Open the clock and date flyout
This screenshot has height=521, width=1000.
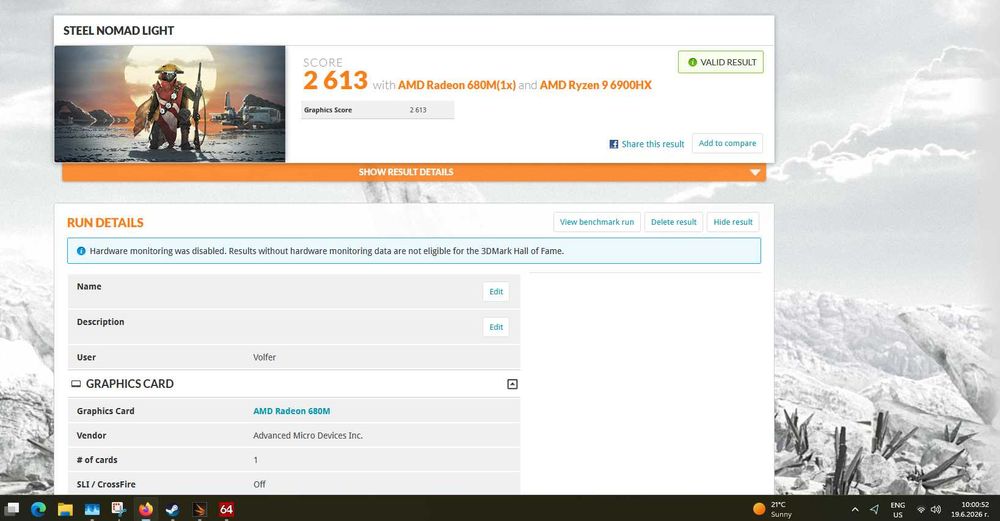(970, 509)
